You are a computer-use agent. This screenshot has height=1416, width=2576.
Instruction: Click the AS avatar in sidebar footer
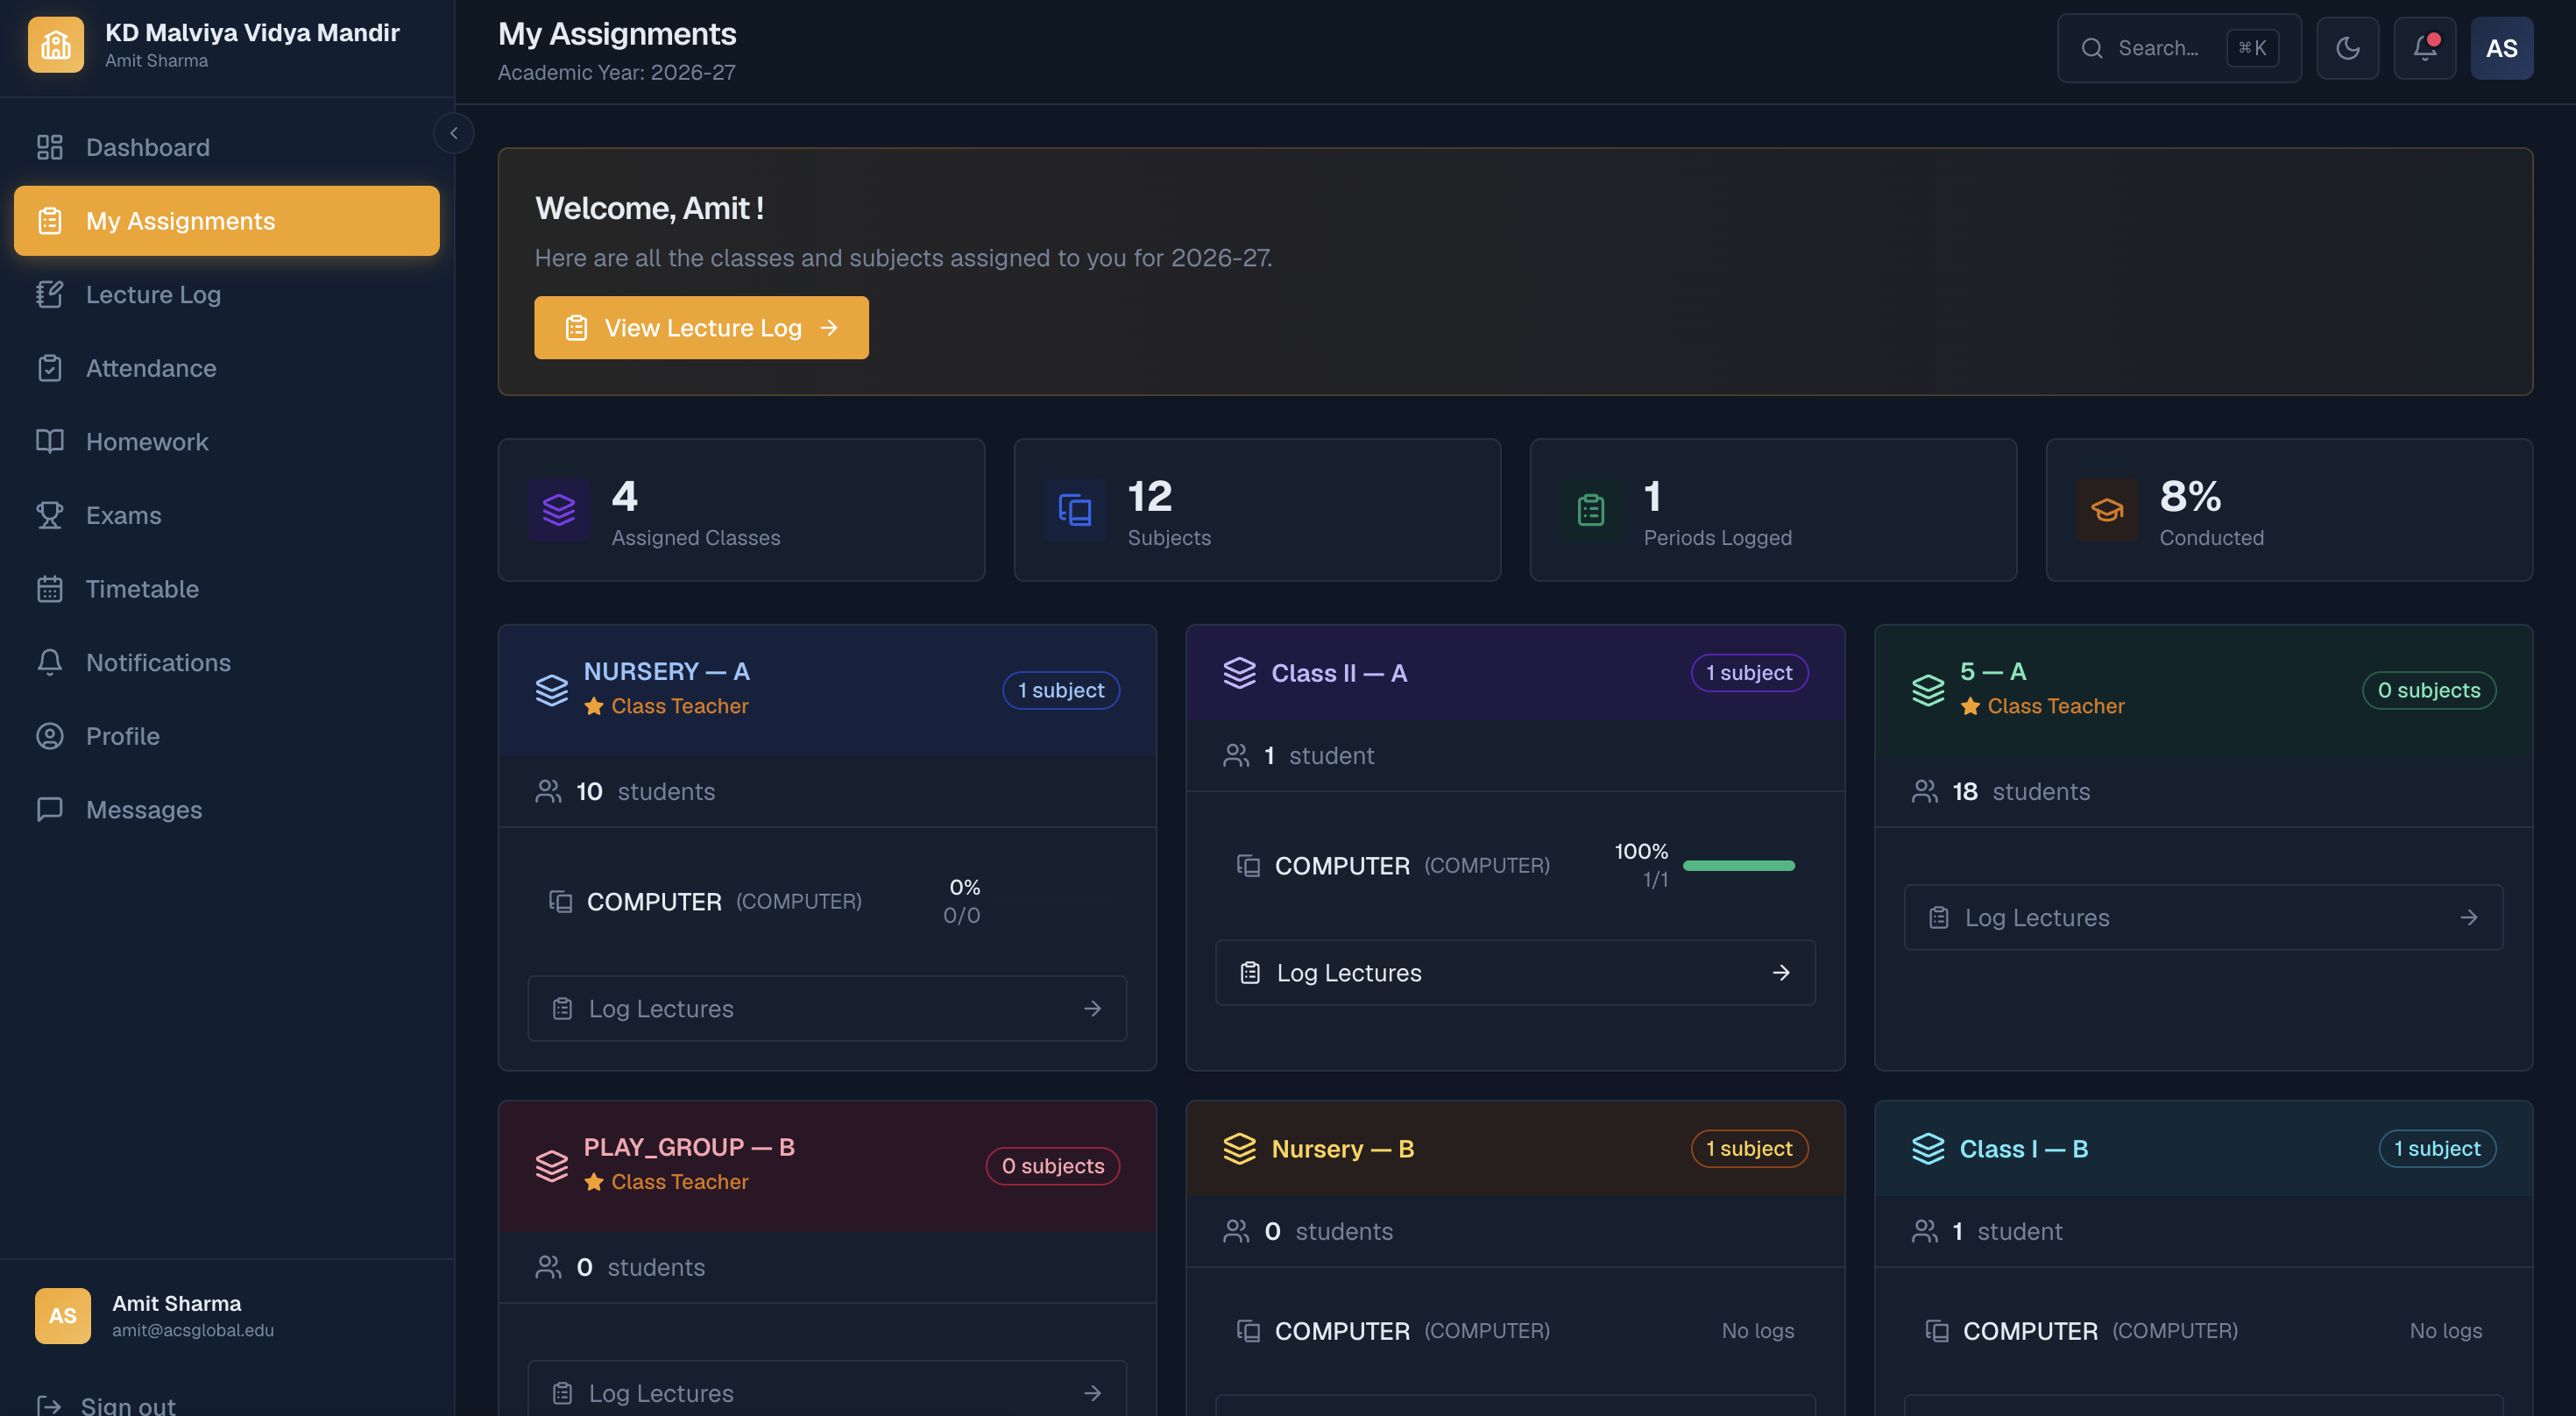63,1316
